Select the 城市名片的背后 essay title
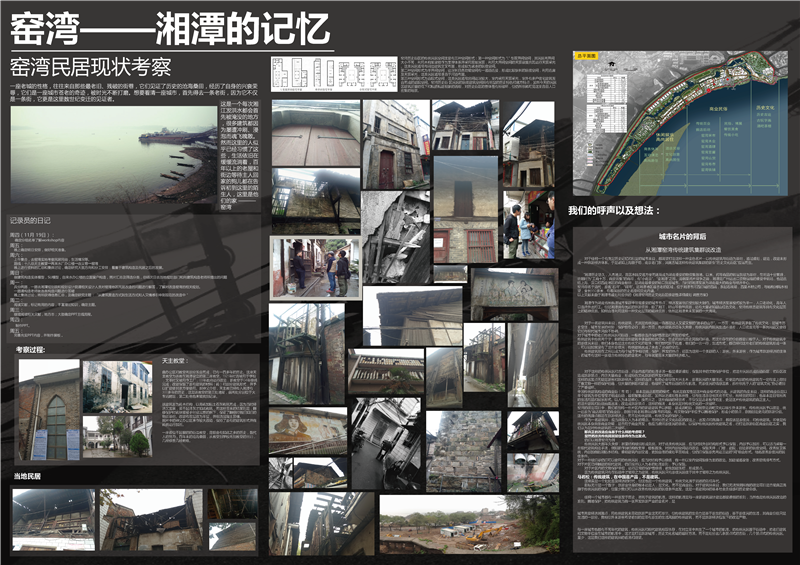 click(682, 236)
